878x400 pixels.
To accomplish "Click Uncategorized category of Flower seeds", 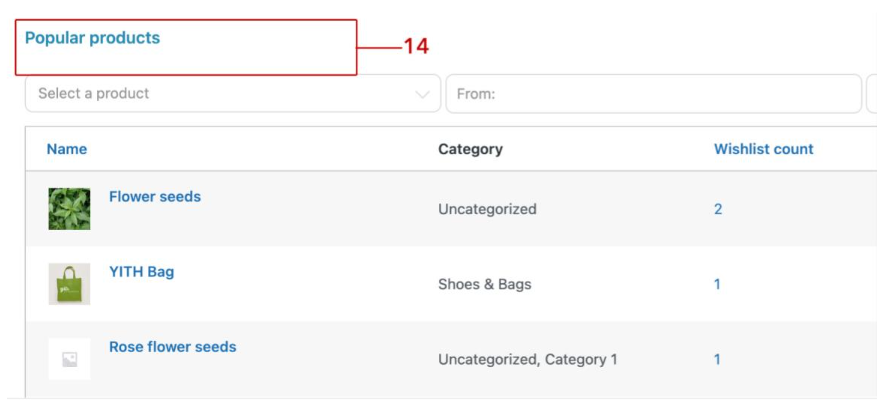I will [487, 209].
